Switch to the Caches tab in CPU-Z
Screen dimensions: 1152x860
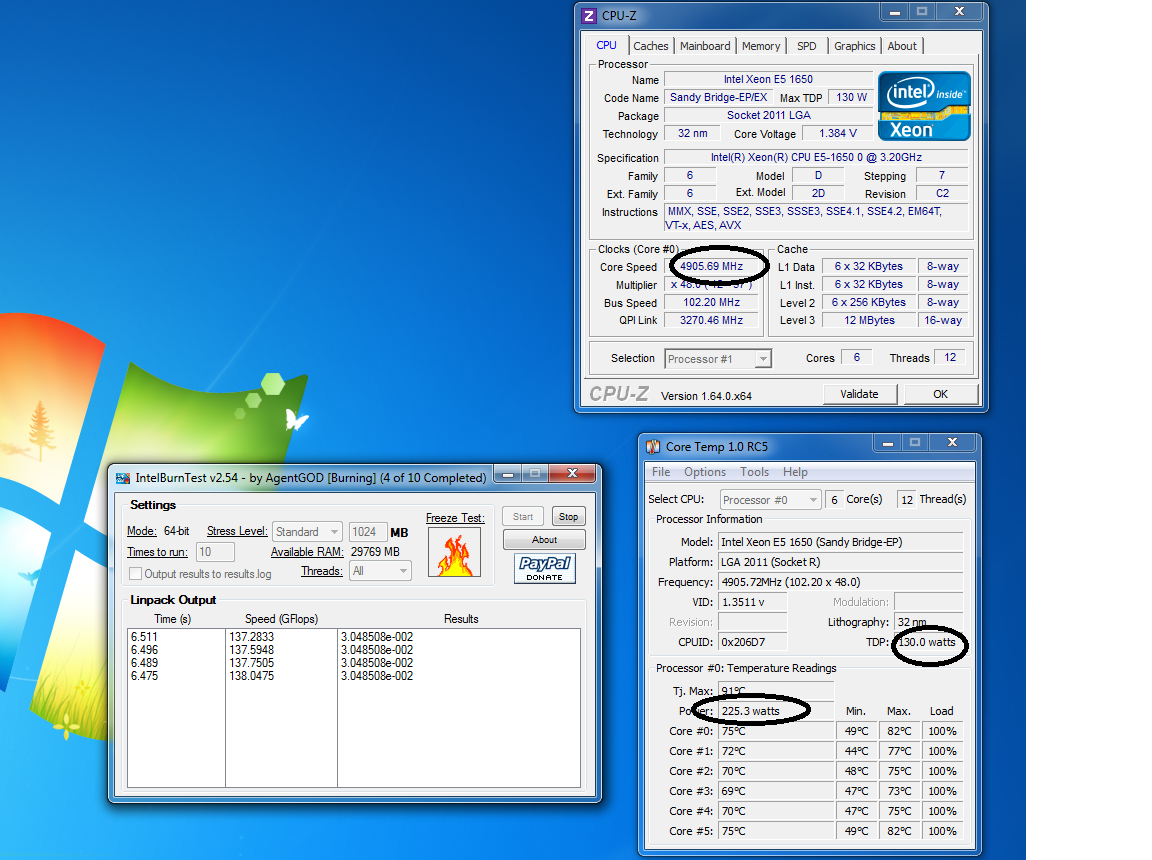pos(651,46)
